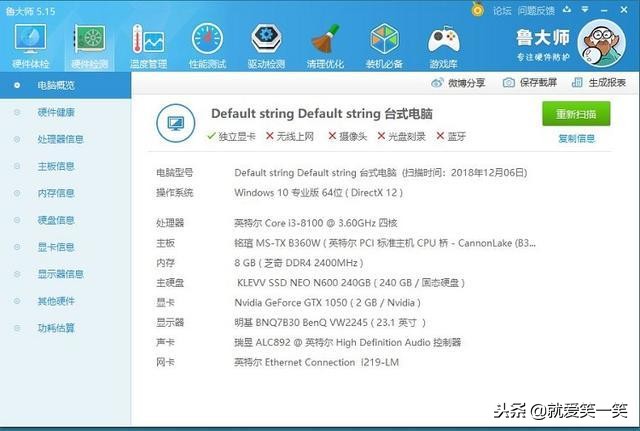Click the 鲁大师 mascot avatar
640x431 pixels.
(x=602, y=43)
